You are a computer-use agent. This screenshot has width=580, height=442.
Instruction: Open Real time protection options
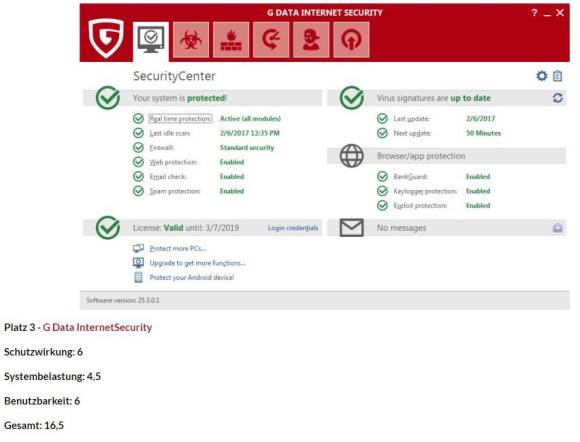tap(180, 119)
